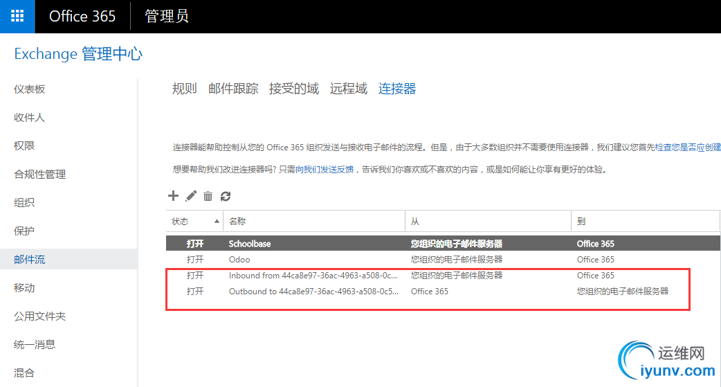Open the 接受的域 tab
Image resolution: width=721 pixels, height=387 pixels.
[x=294, y=88]
